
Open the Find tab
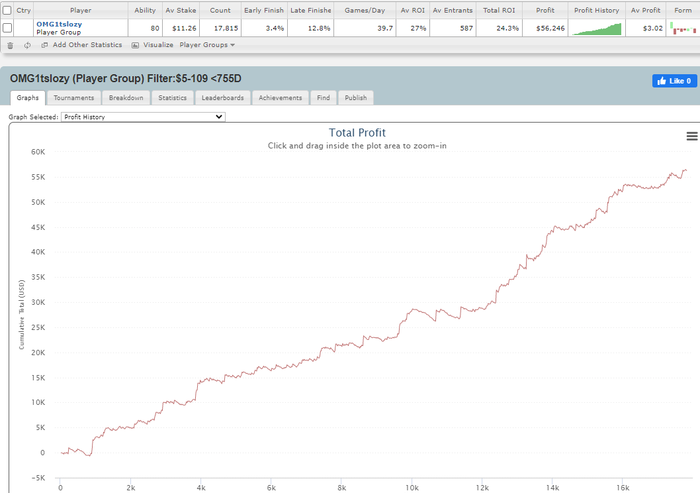[x=323, y=98]
